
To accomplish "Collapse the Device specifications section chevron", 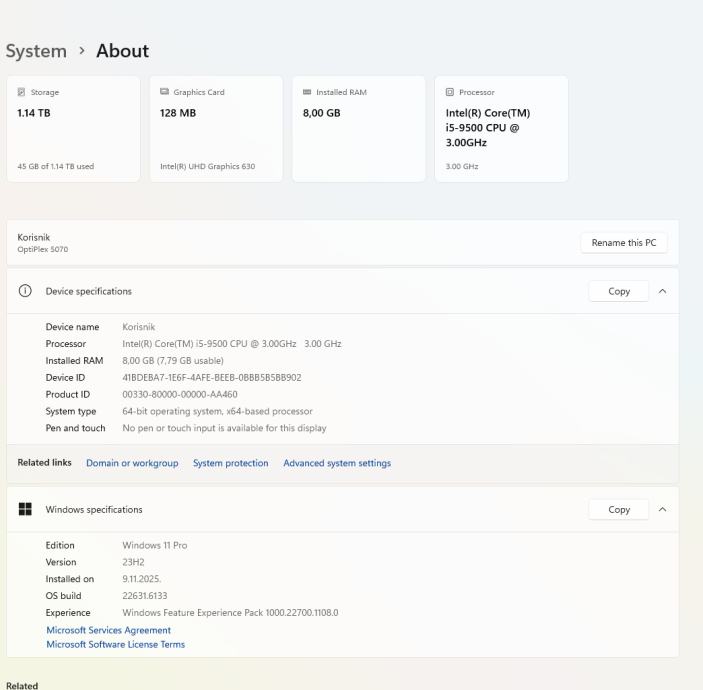I will (x=661, y=291).
